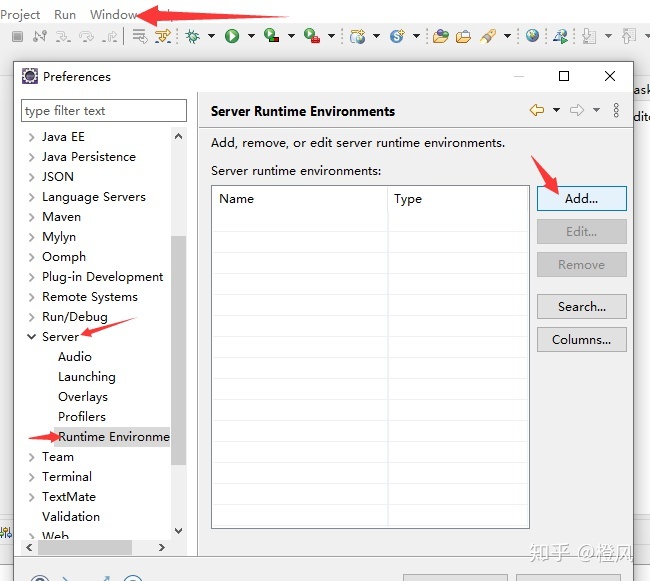Expand the Terminal tree node
This screenshot has height=581, width=650.
click(x=32, y=477)
